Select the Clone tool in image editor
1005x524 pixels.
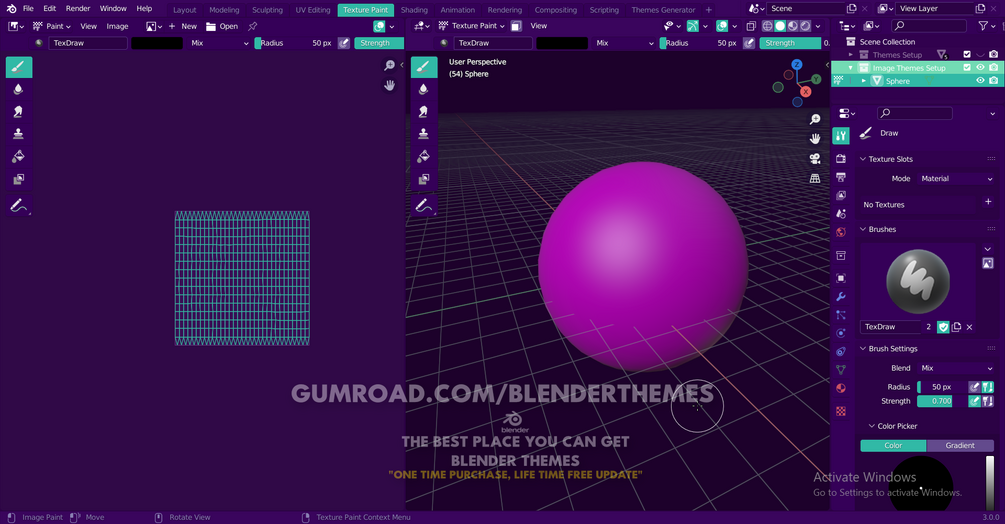click(x=19, y=134)
